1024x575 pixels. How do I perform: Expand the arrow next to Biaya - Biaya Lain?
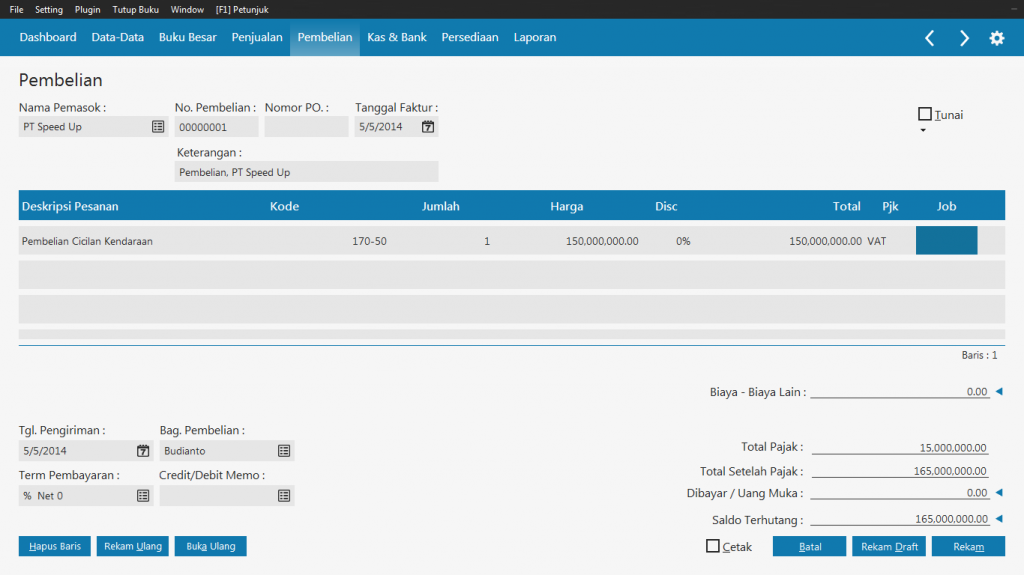[x=998, y=392]
